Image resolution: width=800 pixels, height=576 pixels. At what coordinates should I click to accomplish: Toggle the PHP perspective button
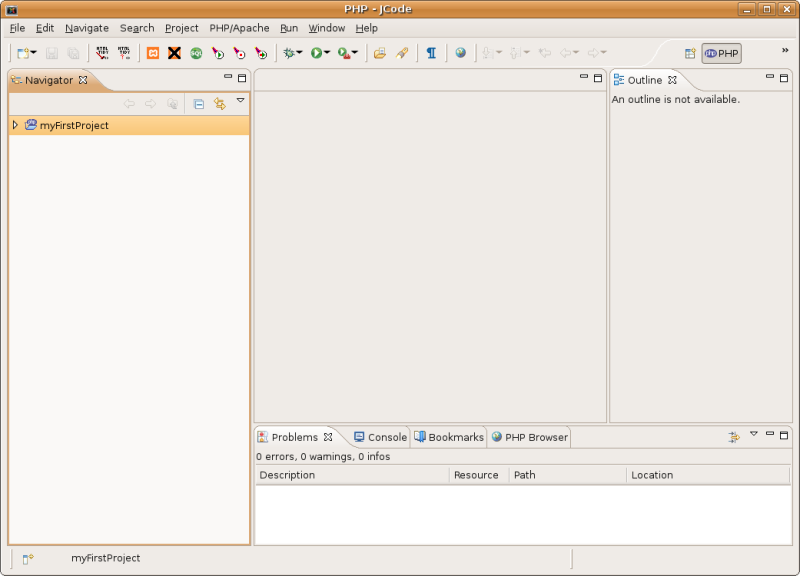[x=722, y=53]
